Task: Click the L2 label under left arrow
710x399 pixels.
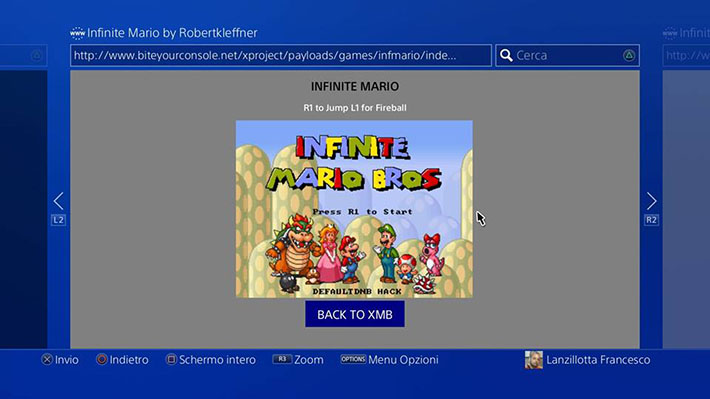Action: [x=58, y=220]
